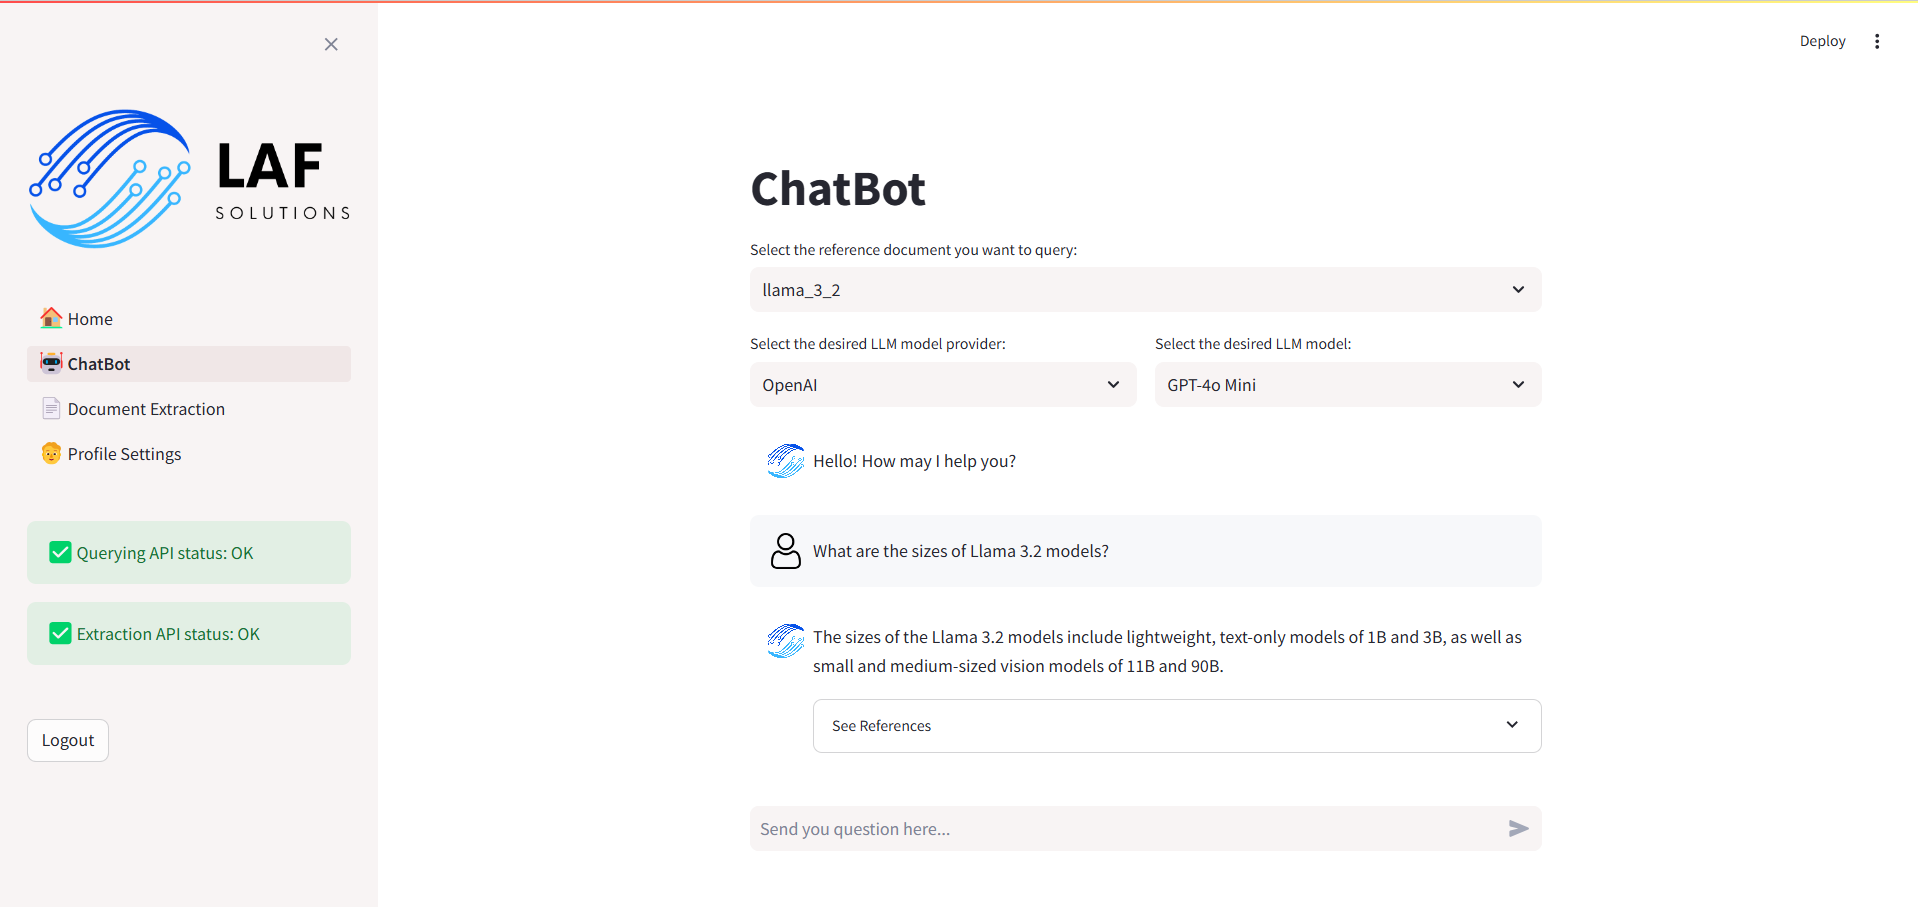Click the Extraction API green checkmark icon
This screenshot has width=1918, height=907.
point(60,633)
